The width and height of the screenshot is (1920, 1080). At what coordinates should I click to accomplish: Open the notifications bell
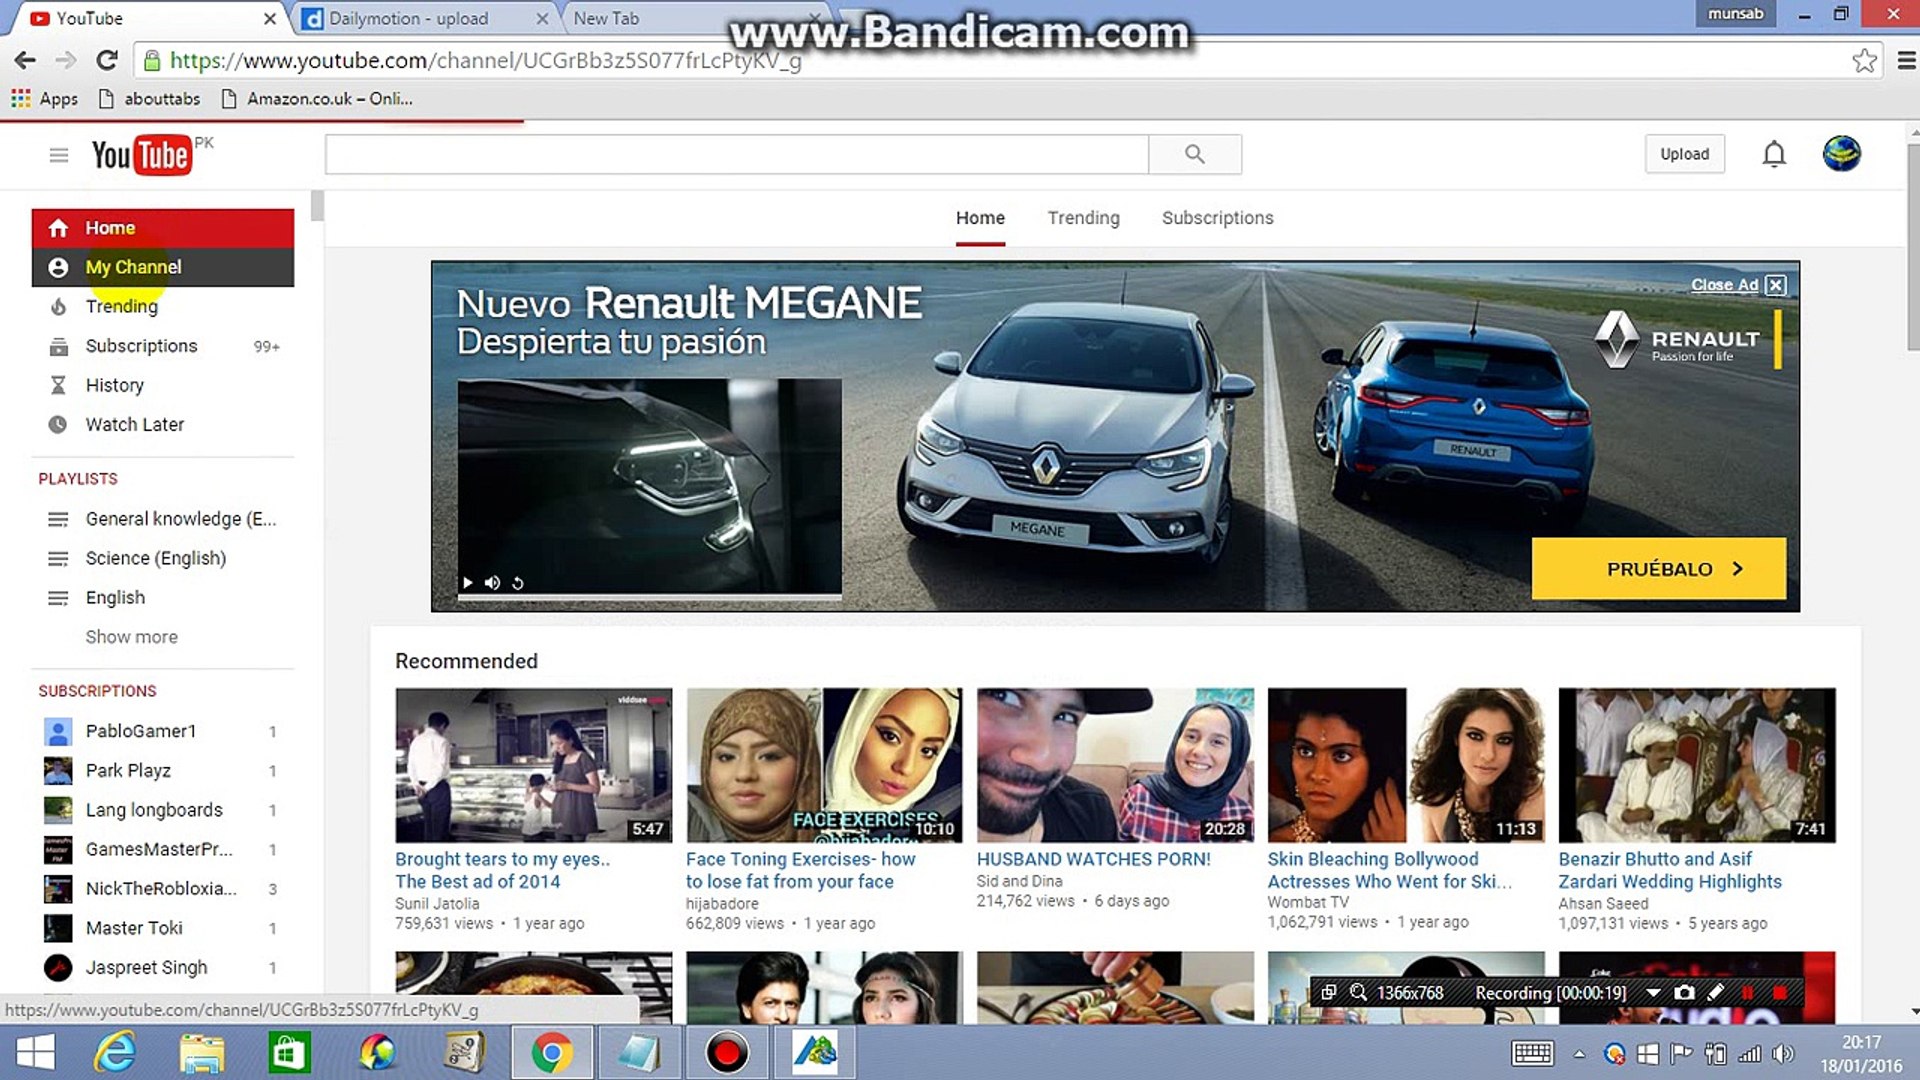tap(1773, 154)
